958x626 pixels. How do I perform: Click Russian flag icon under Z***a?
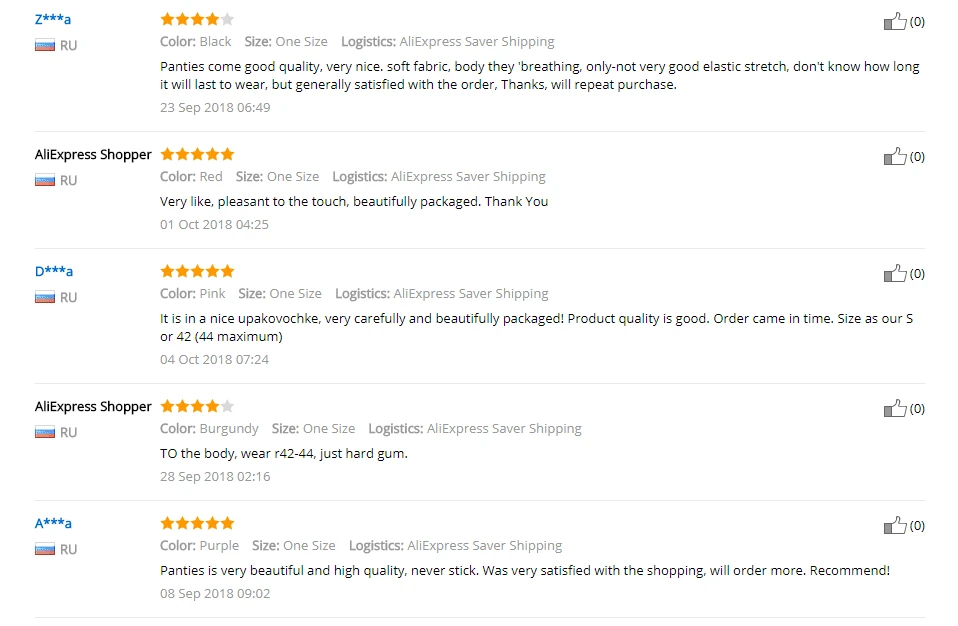(x=45, y=45)
